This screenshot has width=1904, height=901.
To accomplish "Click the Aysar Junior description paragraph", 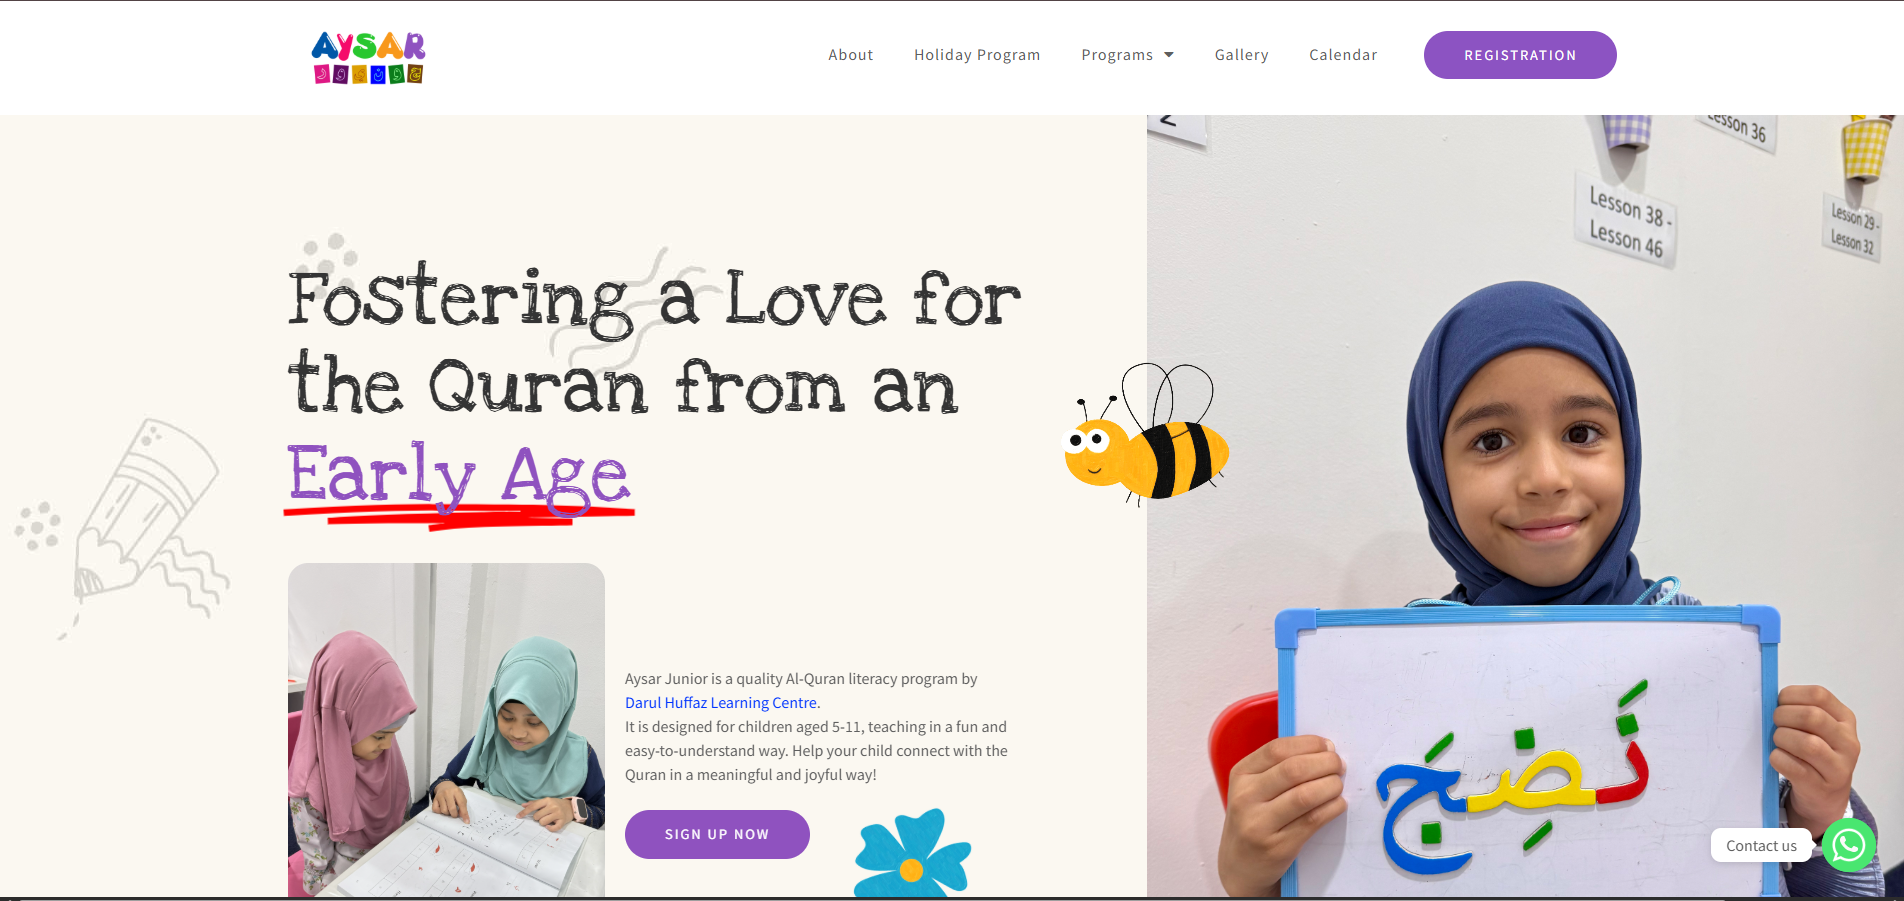I will [816, 727].
